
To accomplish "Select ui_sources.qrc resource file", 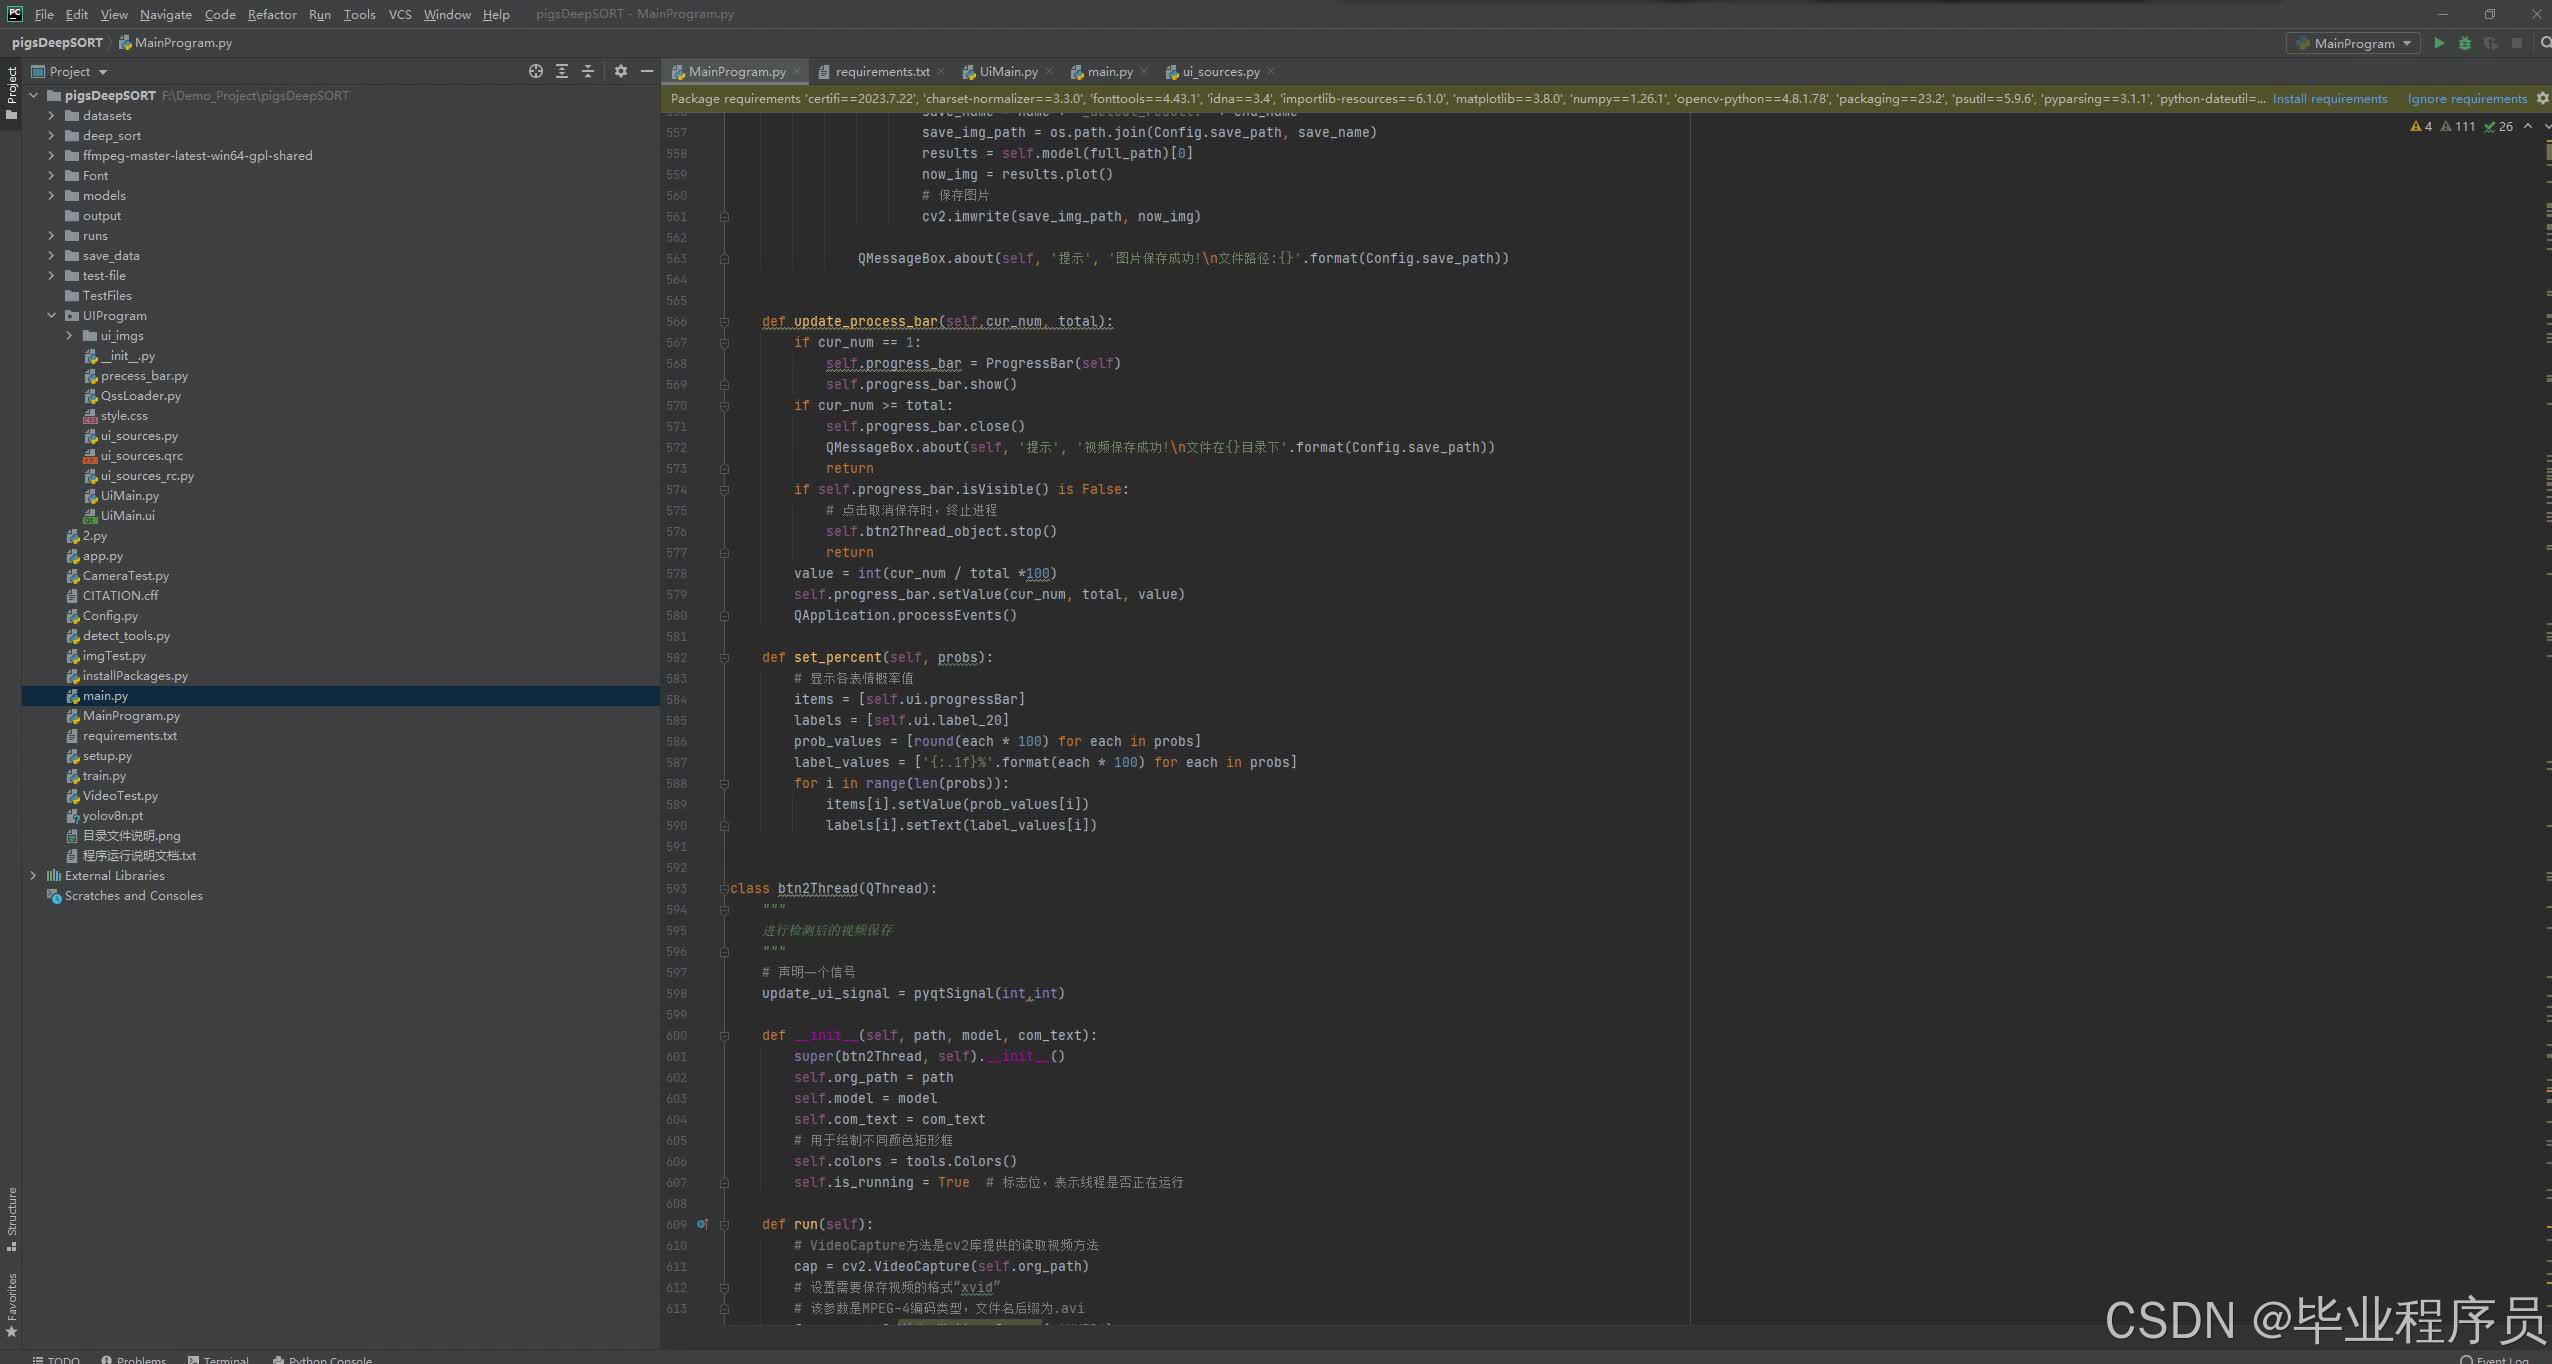I will click(x=141, y=456).
